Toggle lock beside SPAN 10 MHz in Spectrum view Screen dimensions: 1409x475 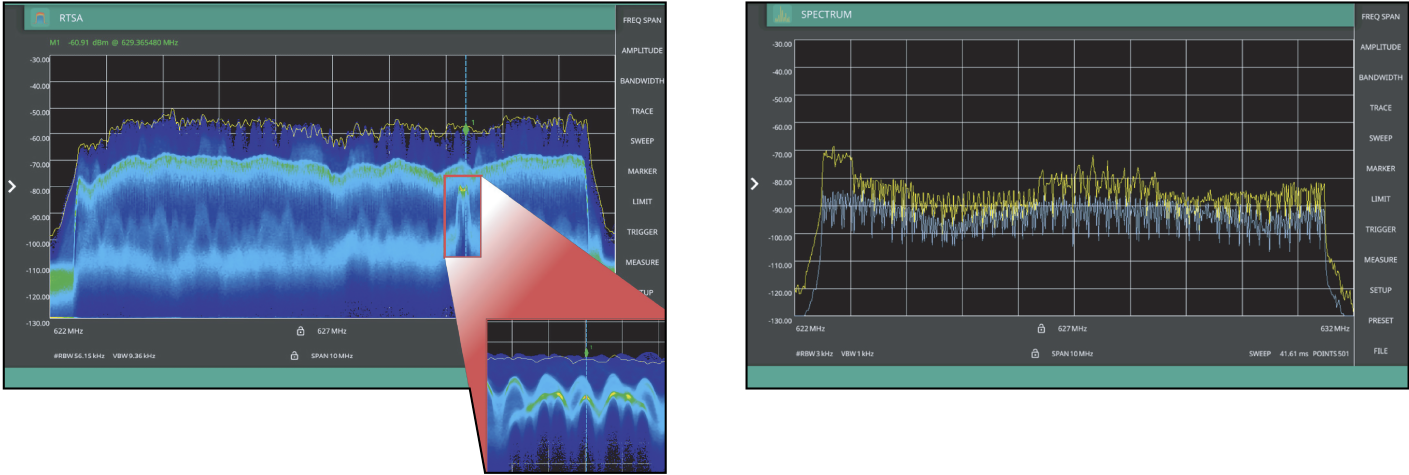(x=1036, y=353)
